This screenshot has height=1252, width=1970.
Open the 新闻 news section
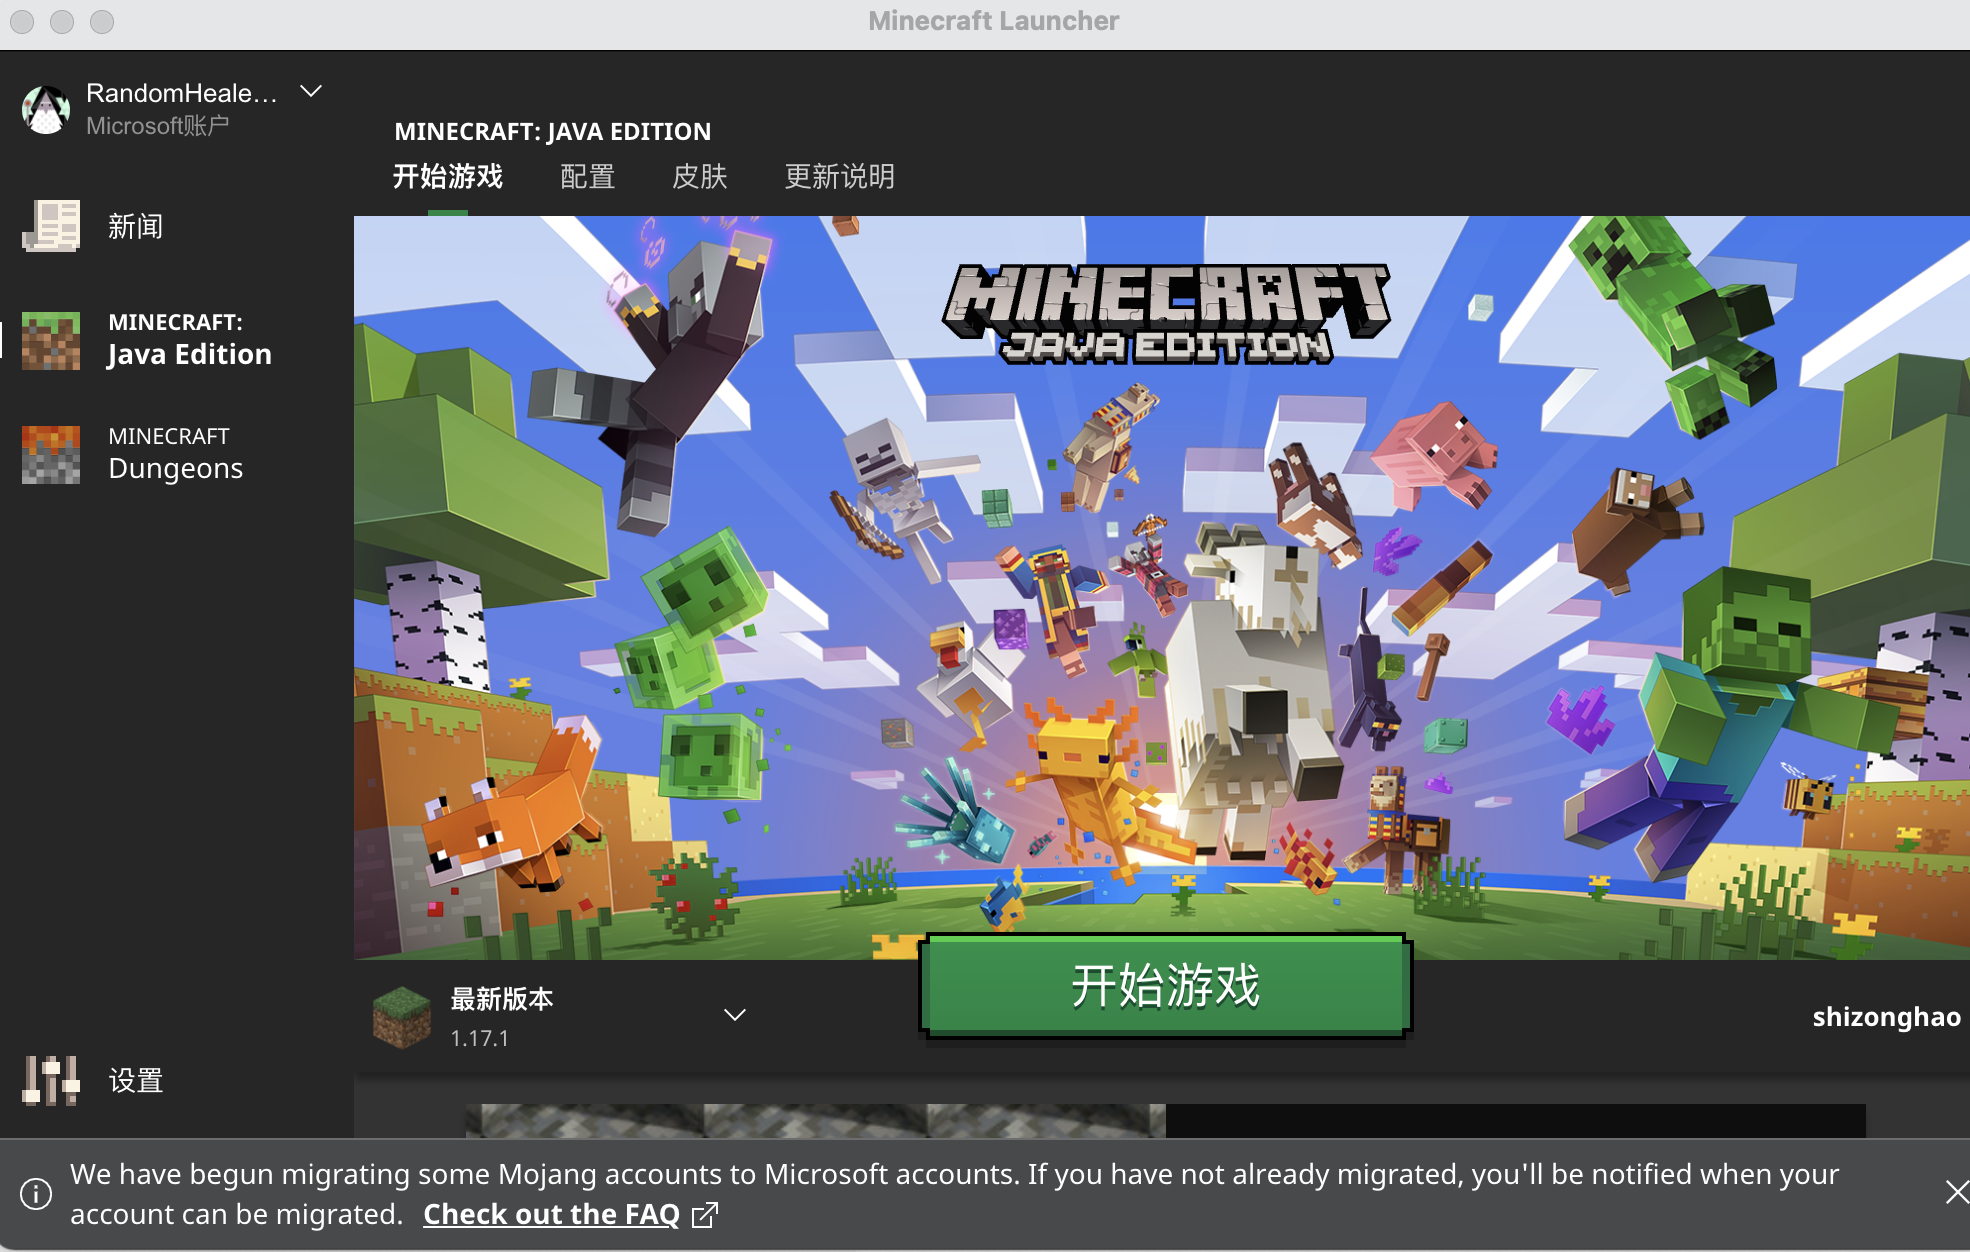click(135, 226)
